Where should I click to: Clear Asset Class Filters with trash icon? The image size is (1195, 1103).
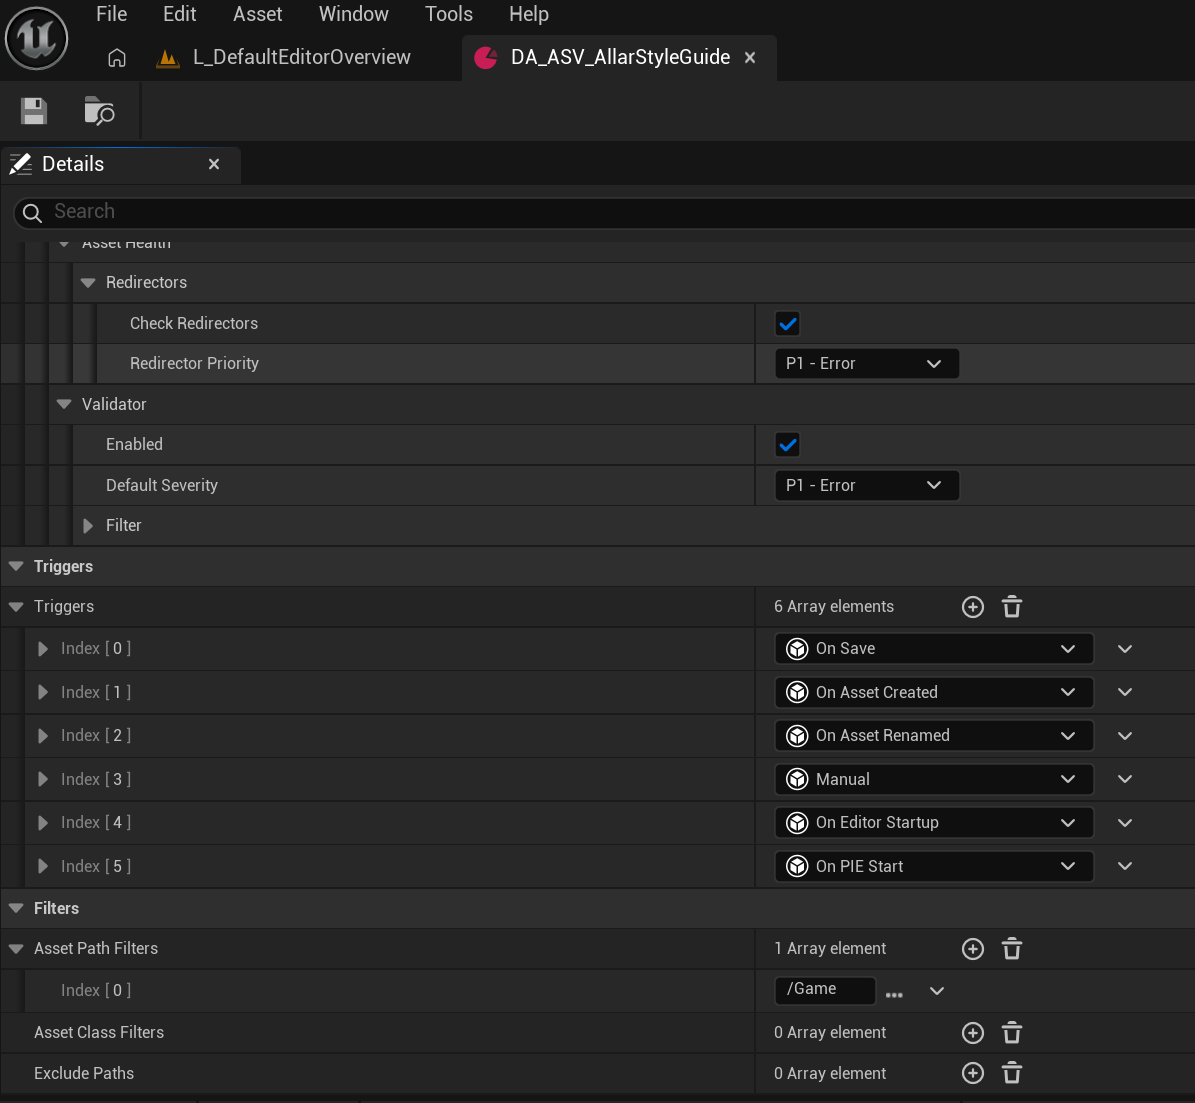pos(1011,1033)
